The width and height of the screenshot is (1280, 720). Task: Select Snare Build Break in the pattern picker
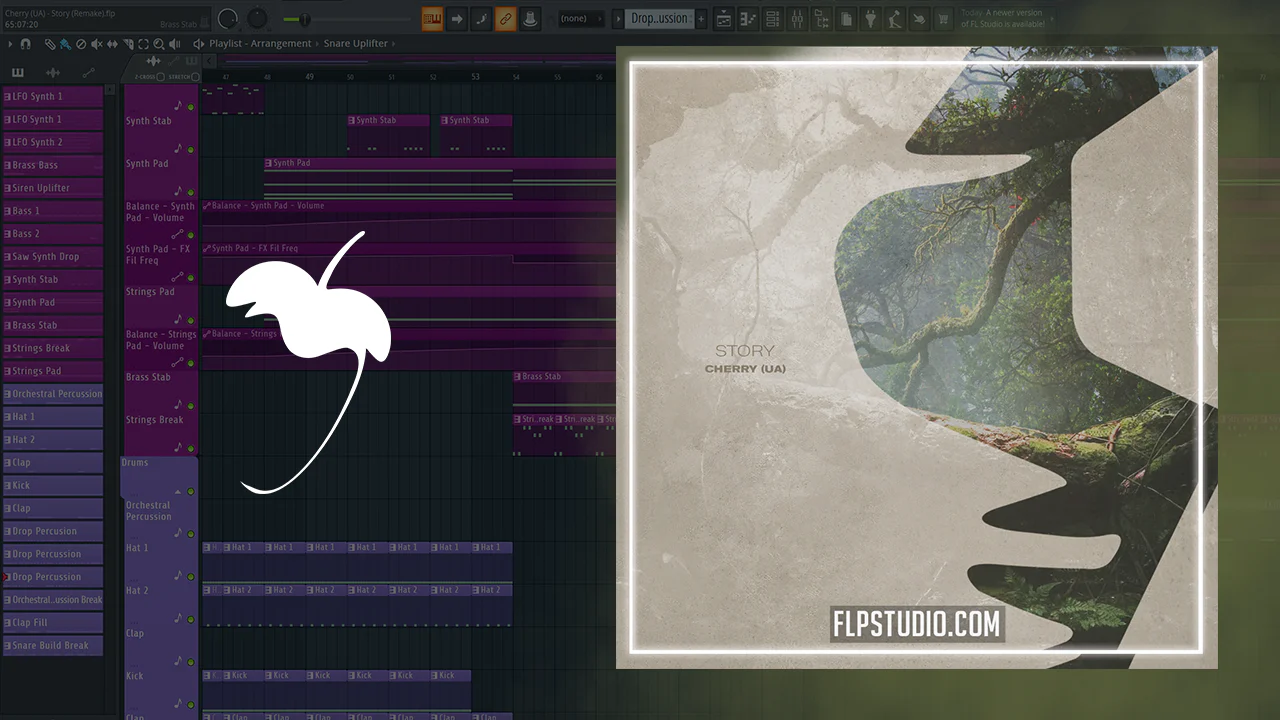pos(53,646)
